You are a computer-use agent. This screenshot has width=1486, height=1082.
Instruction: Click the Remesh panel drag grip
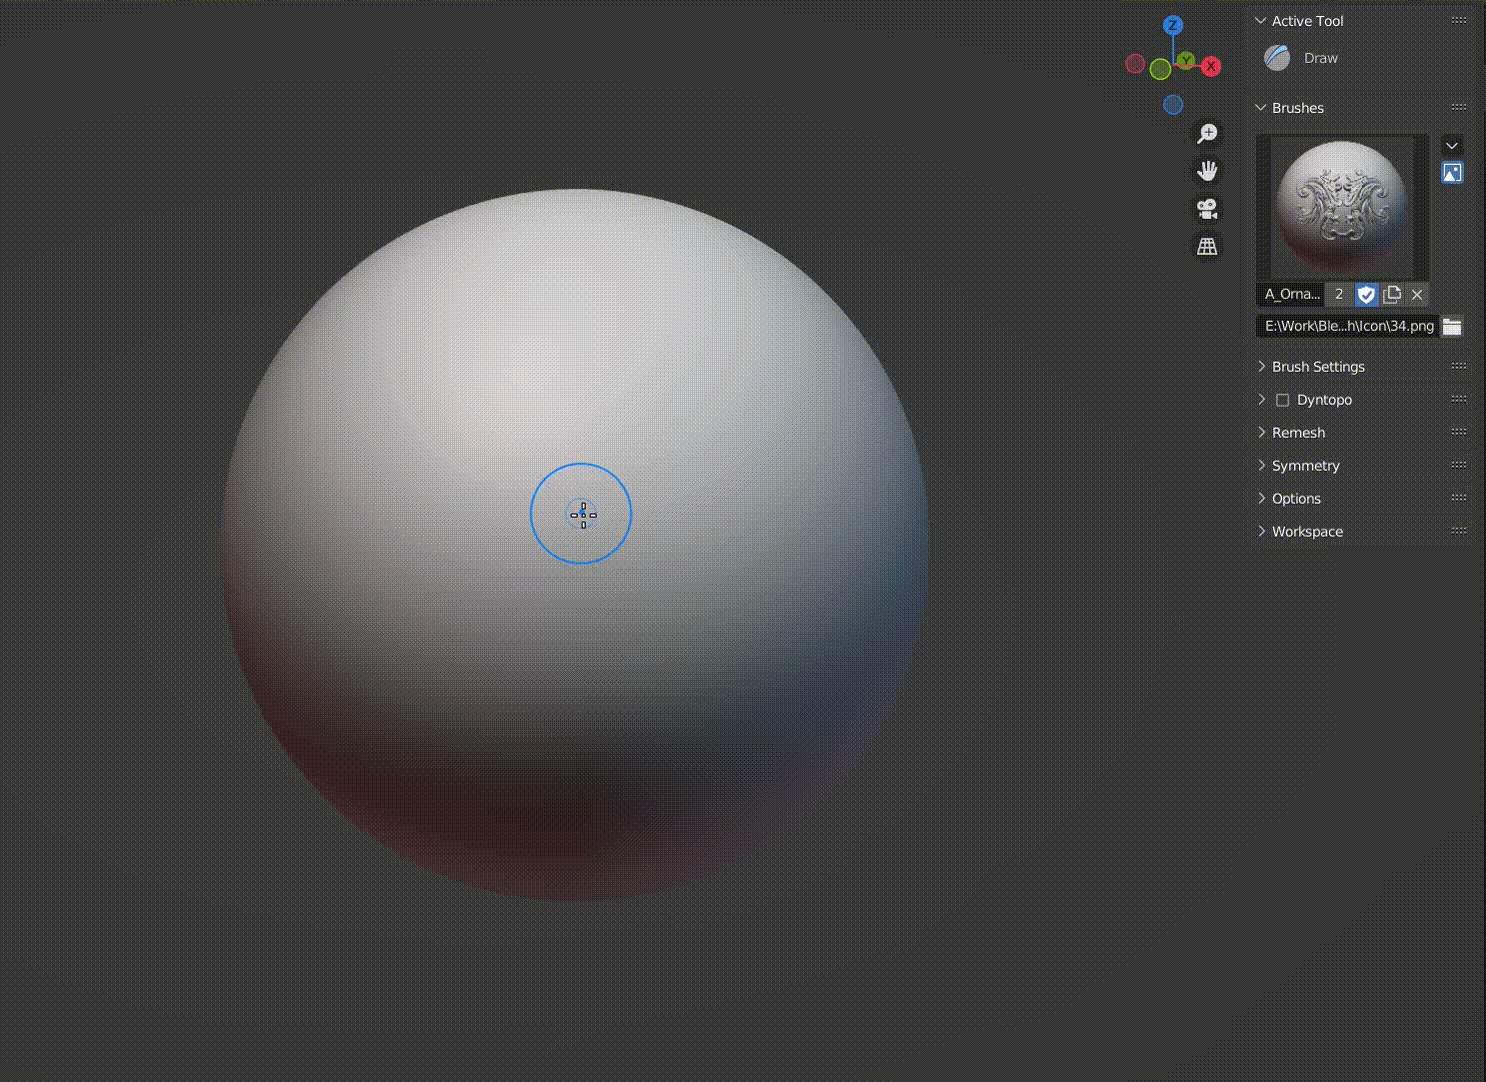[1459, 432]
